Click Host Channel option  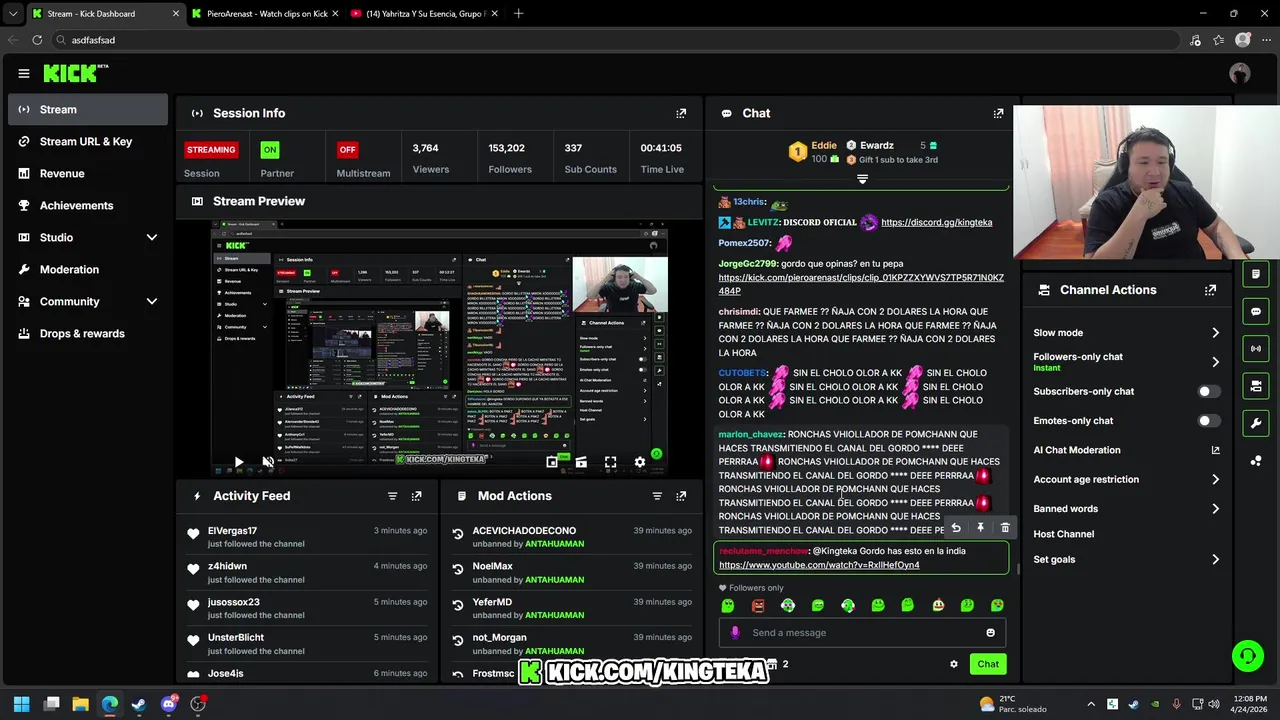(x=1064, y=534)
